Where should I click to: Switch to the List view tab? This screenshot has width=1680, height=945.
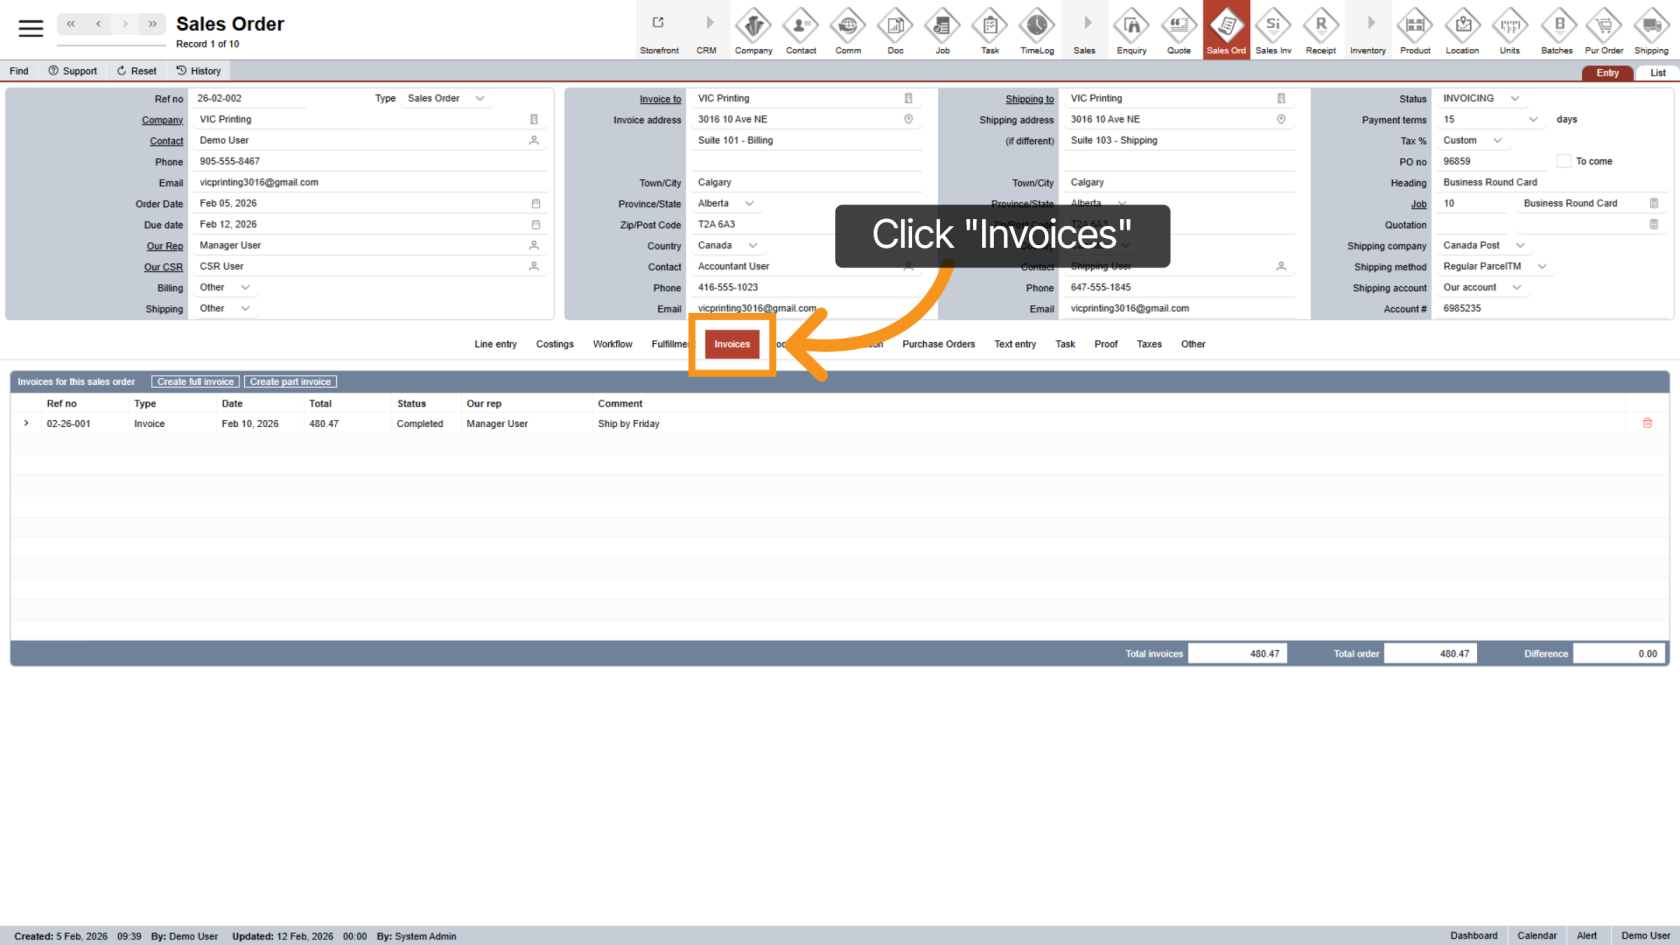[x=1657, y=73]
